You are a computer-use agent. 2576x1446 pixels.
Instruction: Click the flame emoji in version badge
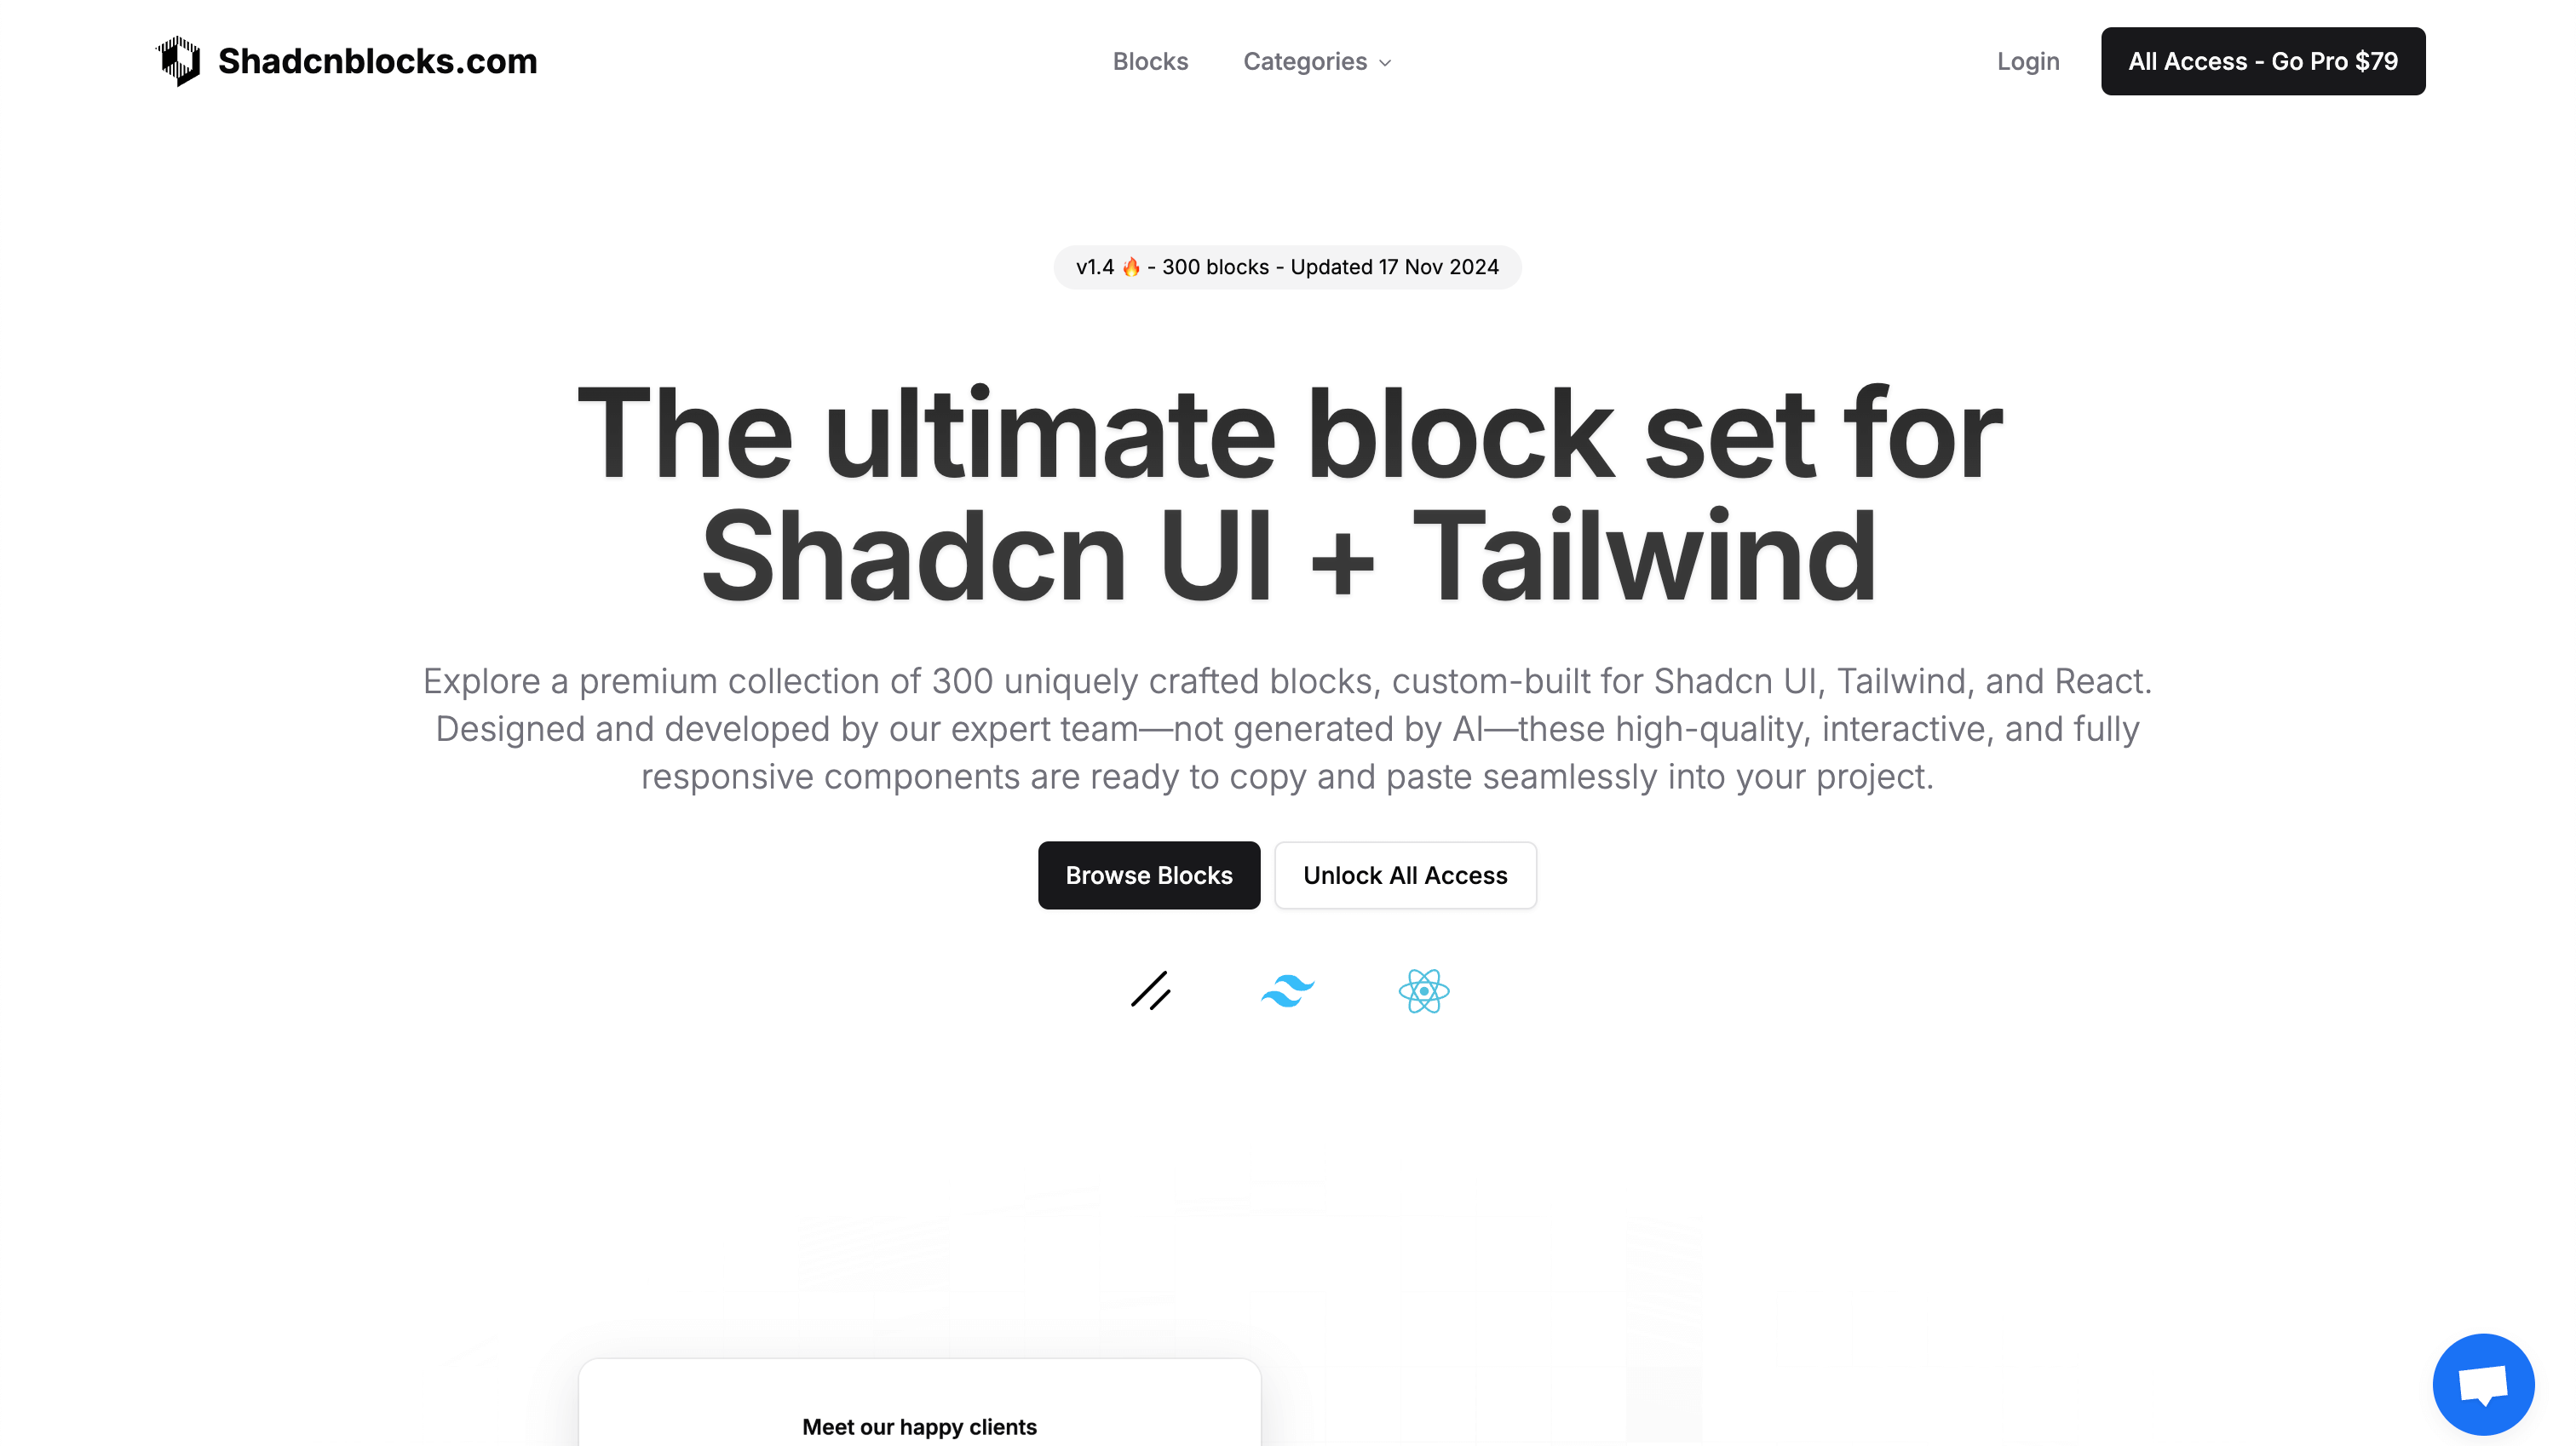[x=1129, y=265]
